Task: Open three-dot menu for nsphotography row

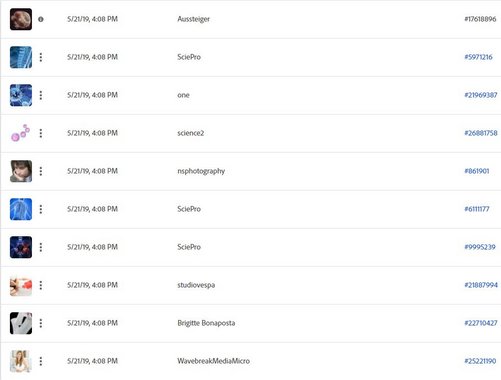Action: point(41,171)
